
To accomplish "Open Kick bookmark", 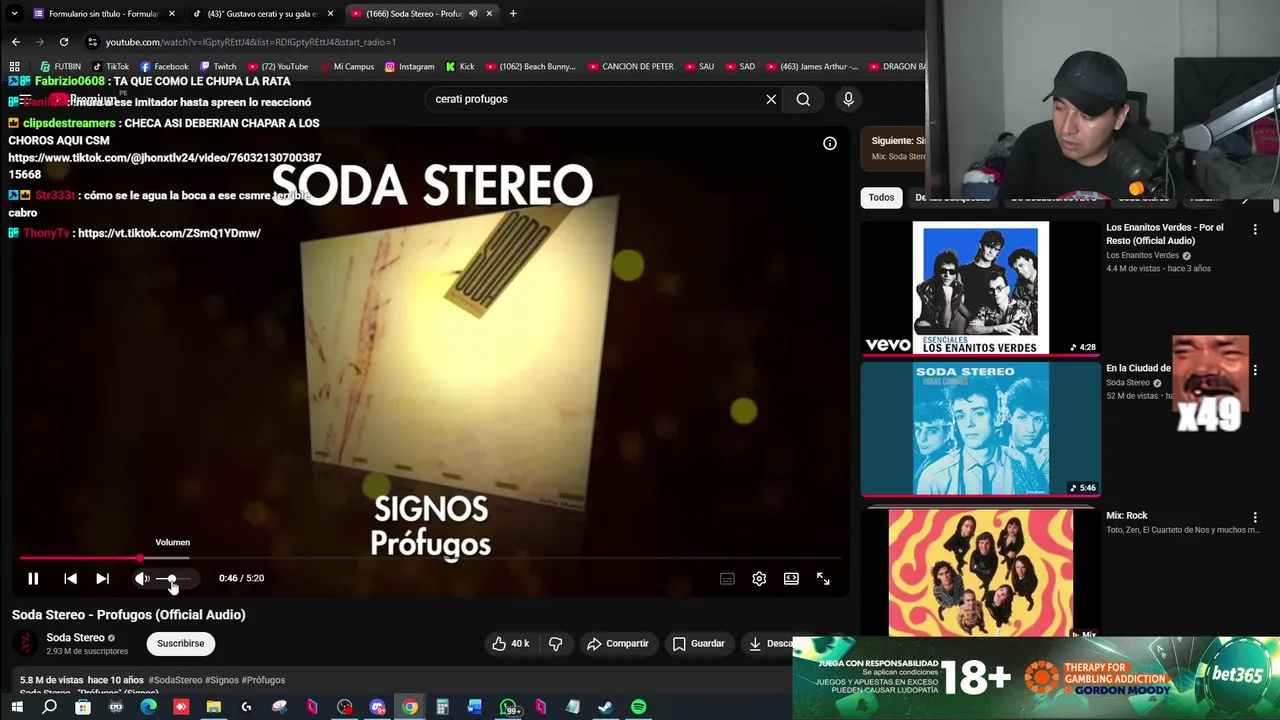I will [460, 67].
